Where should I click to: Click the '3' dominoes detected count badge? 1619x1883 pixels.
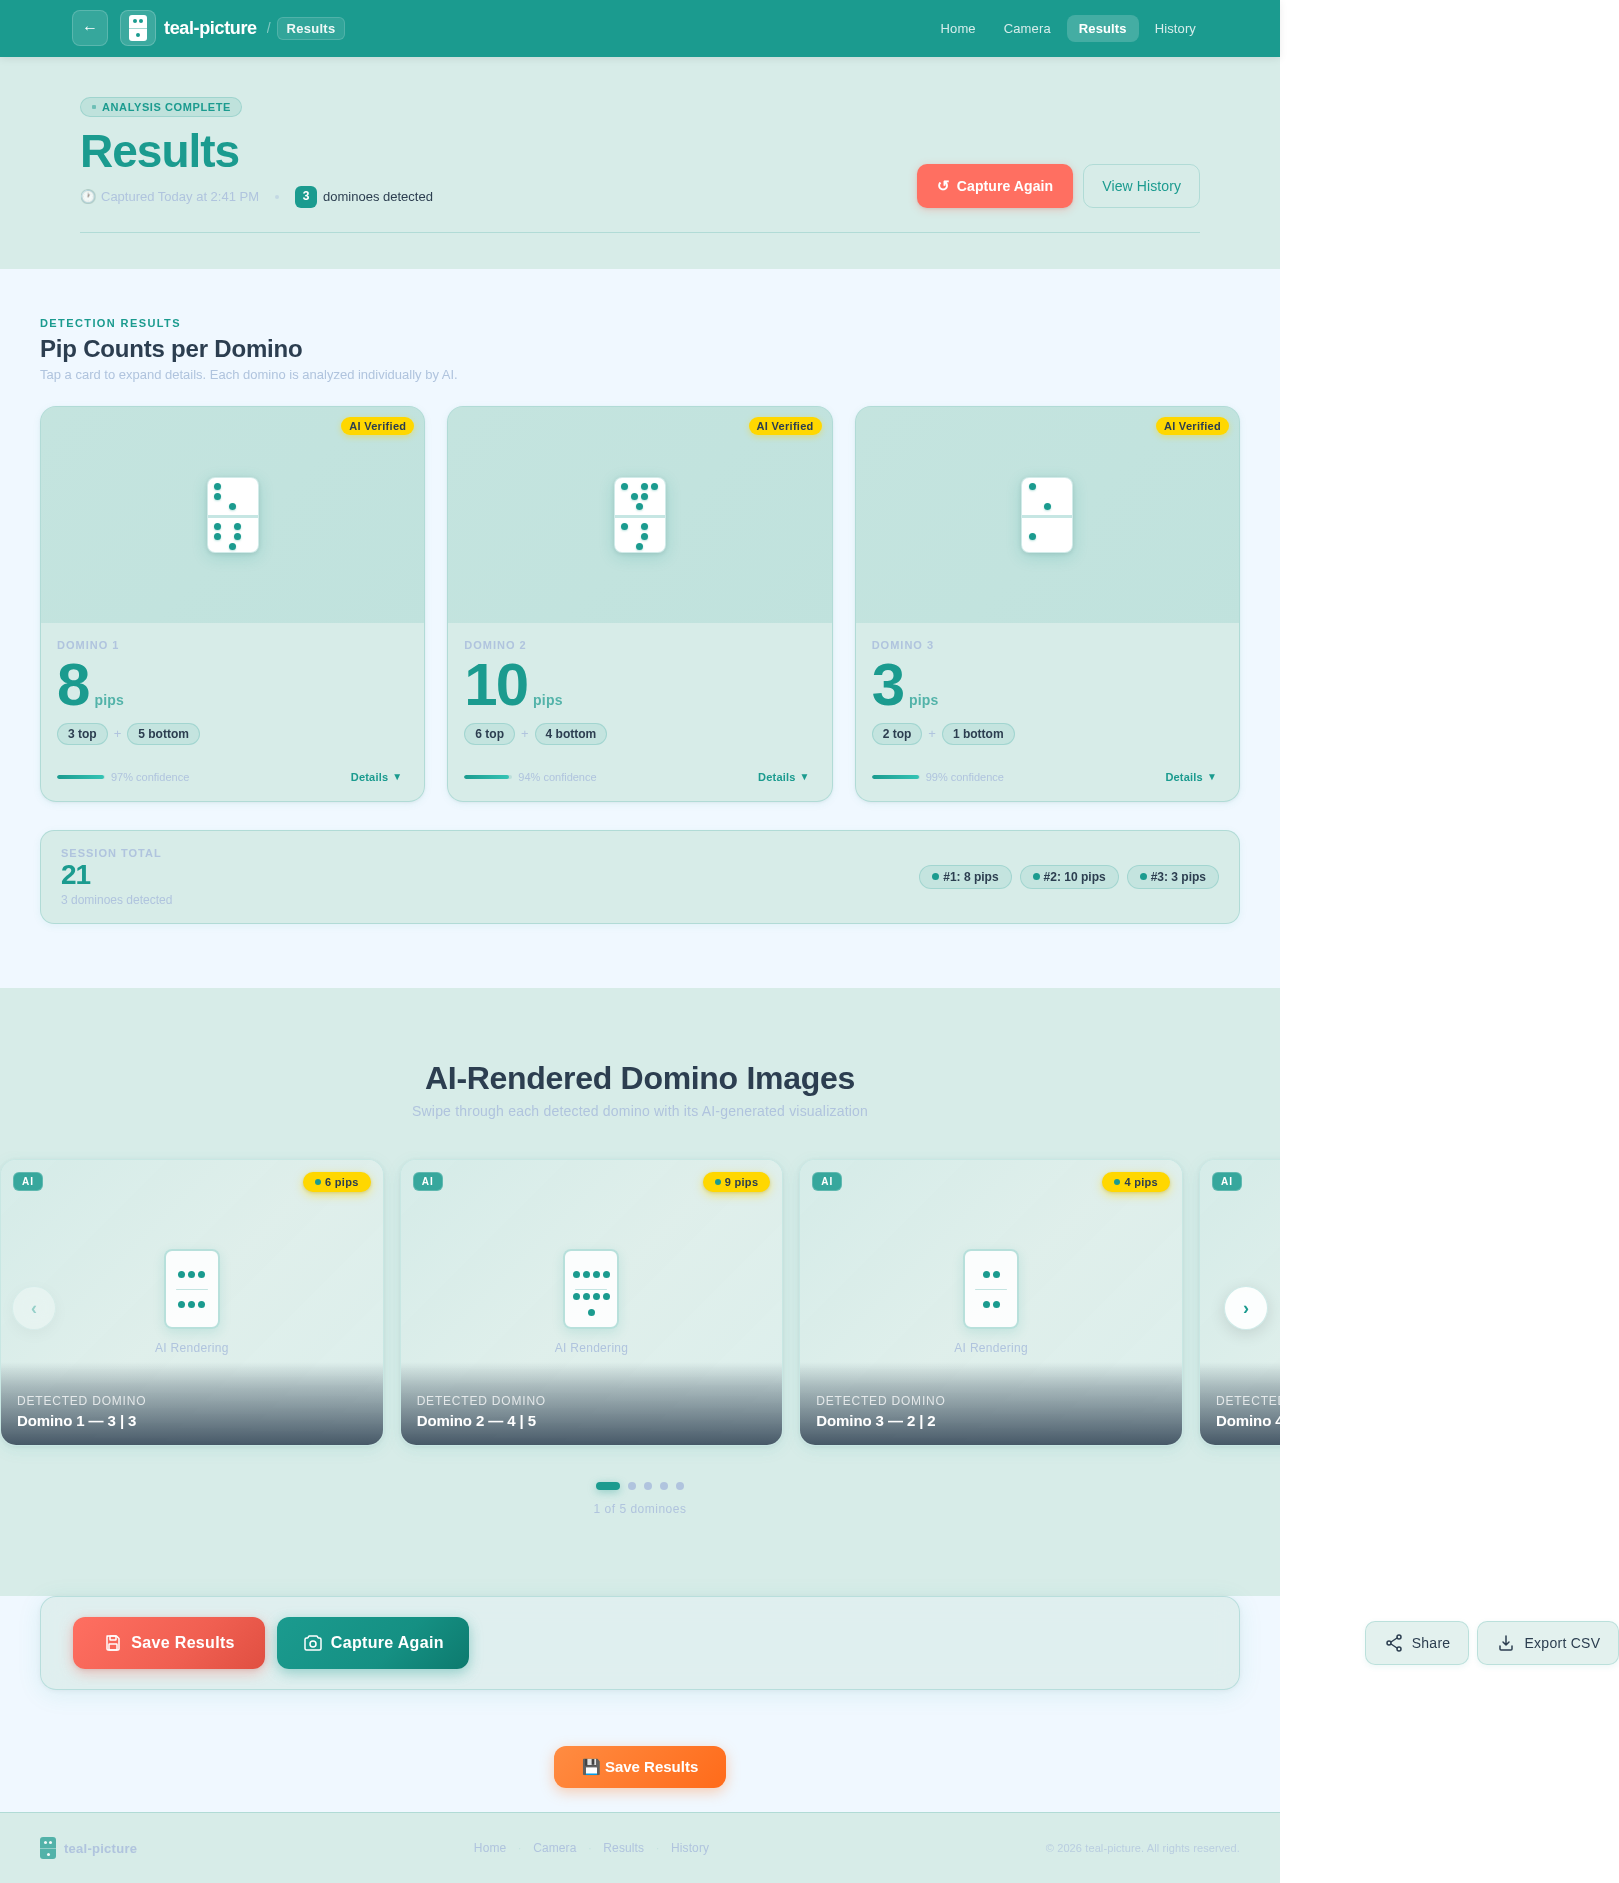(x=306, y=197)
